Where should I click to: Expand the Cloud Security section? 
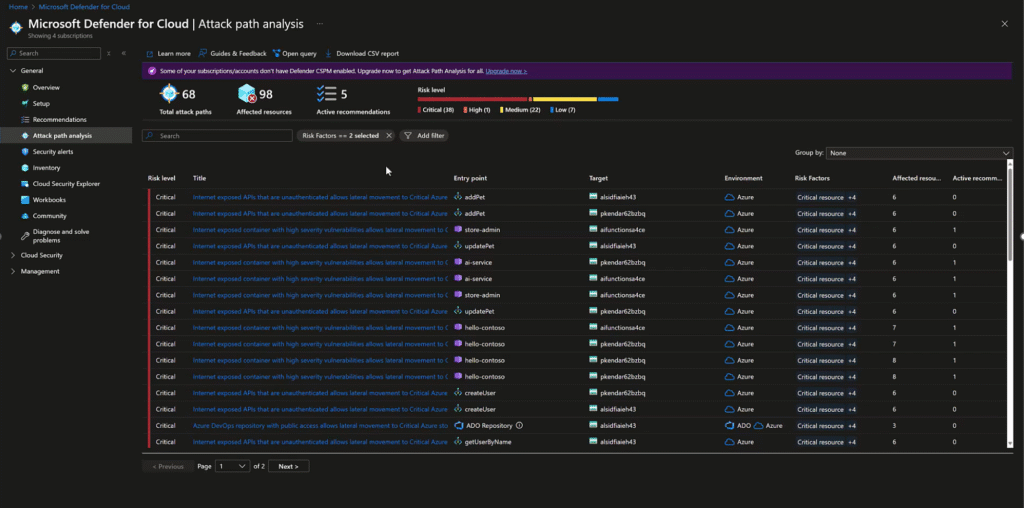[x=12, y=255]
